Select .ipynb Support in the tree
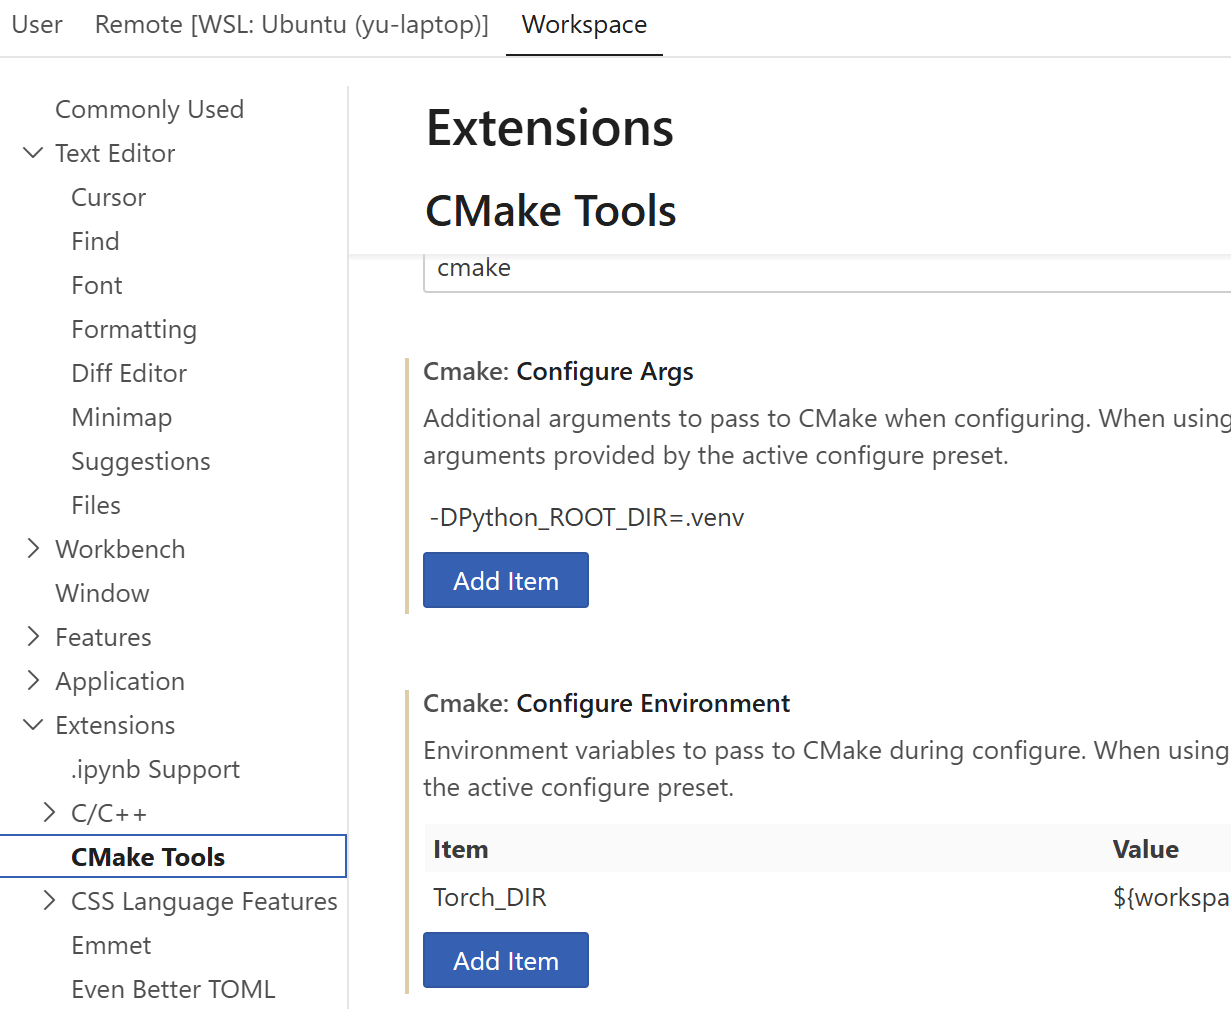The height and width of the screenshot is (1009, 1231). coord(155,769)
